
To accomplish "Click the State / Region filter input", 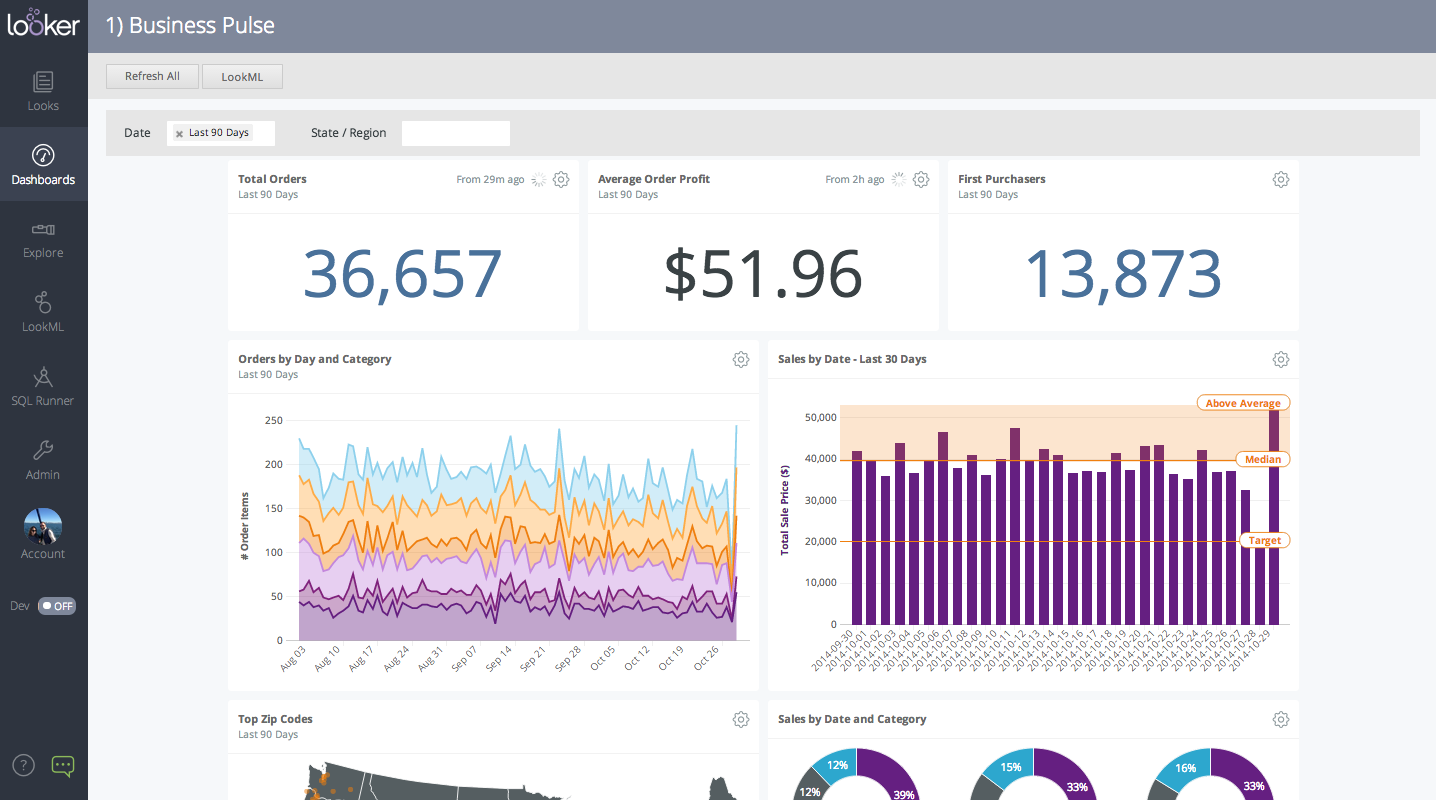I will pyautogui.click(x=456, y=133).
